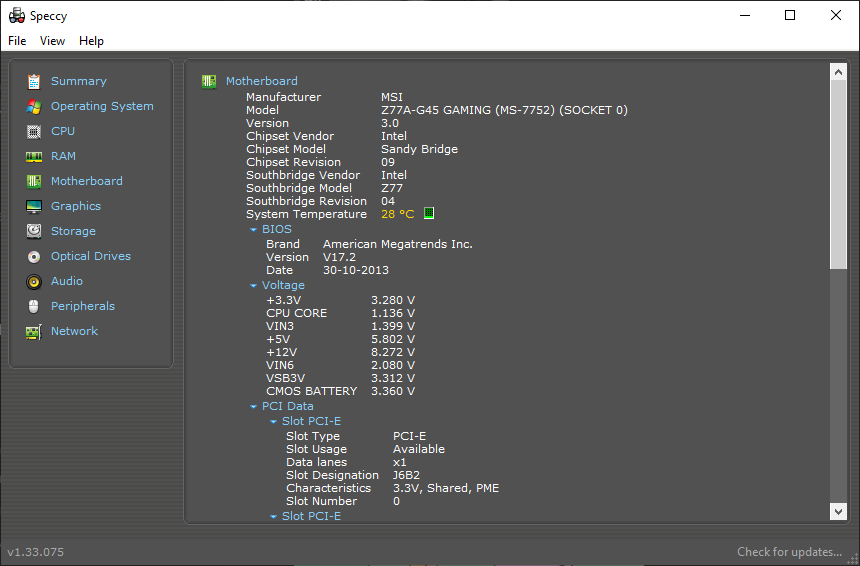Click the Chipset Model Sandy Bridge value

[420, 149]
